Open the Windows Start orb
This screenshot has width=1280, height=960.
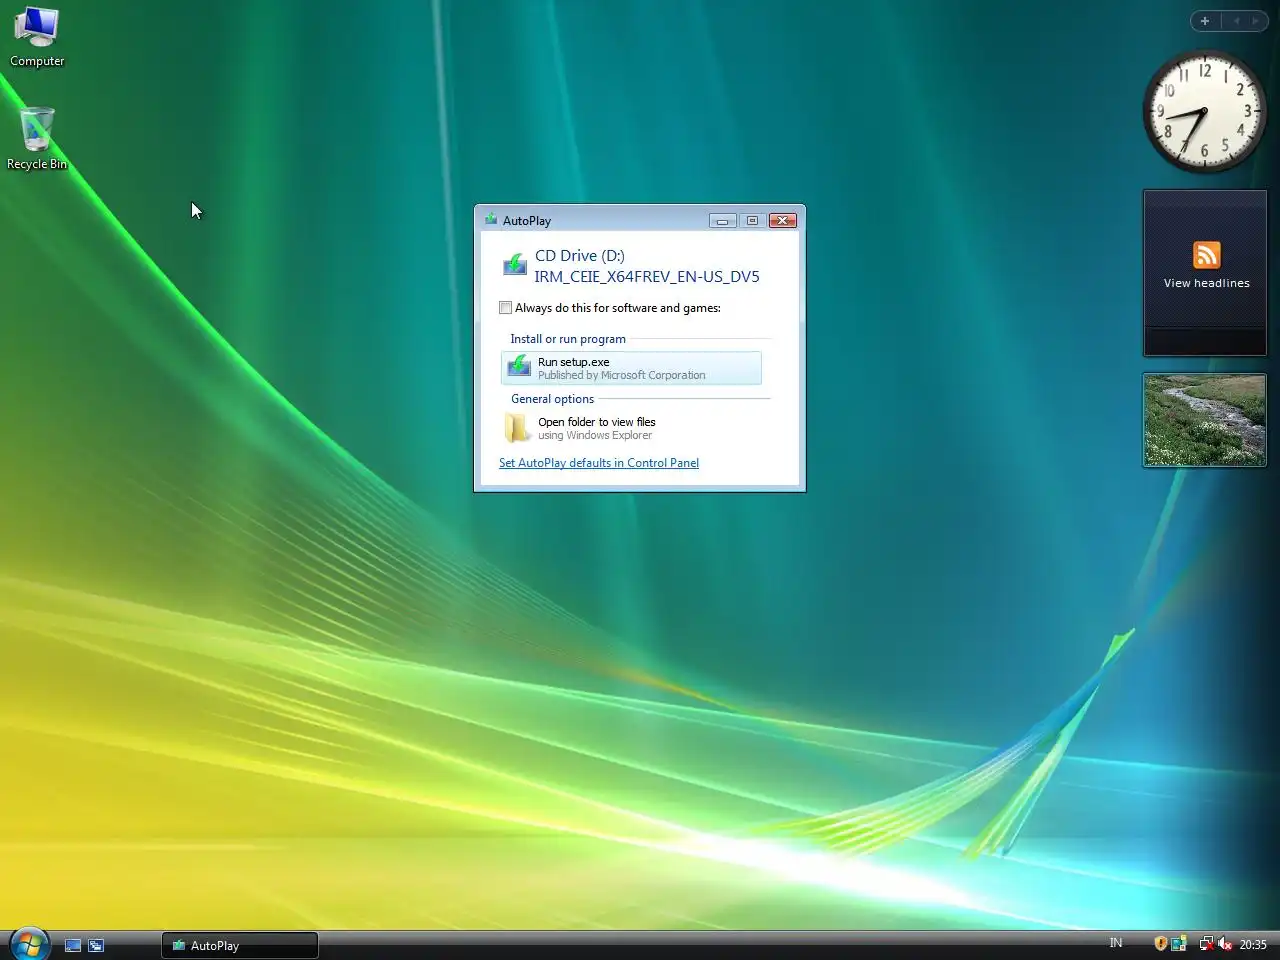[x=29, y=943]
